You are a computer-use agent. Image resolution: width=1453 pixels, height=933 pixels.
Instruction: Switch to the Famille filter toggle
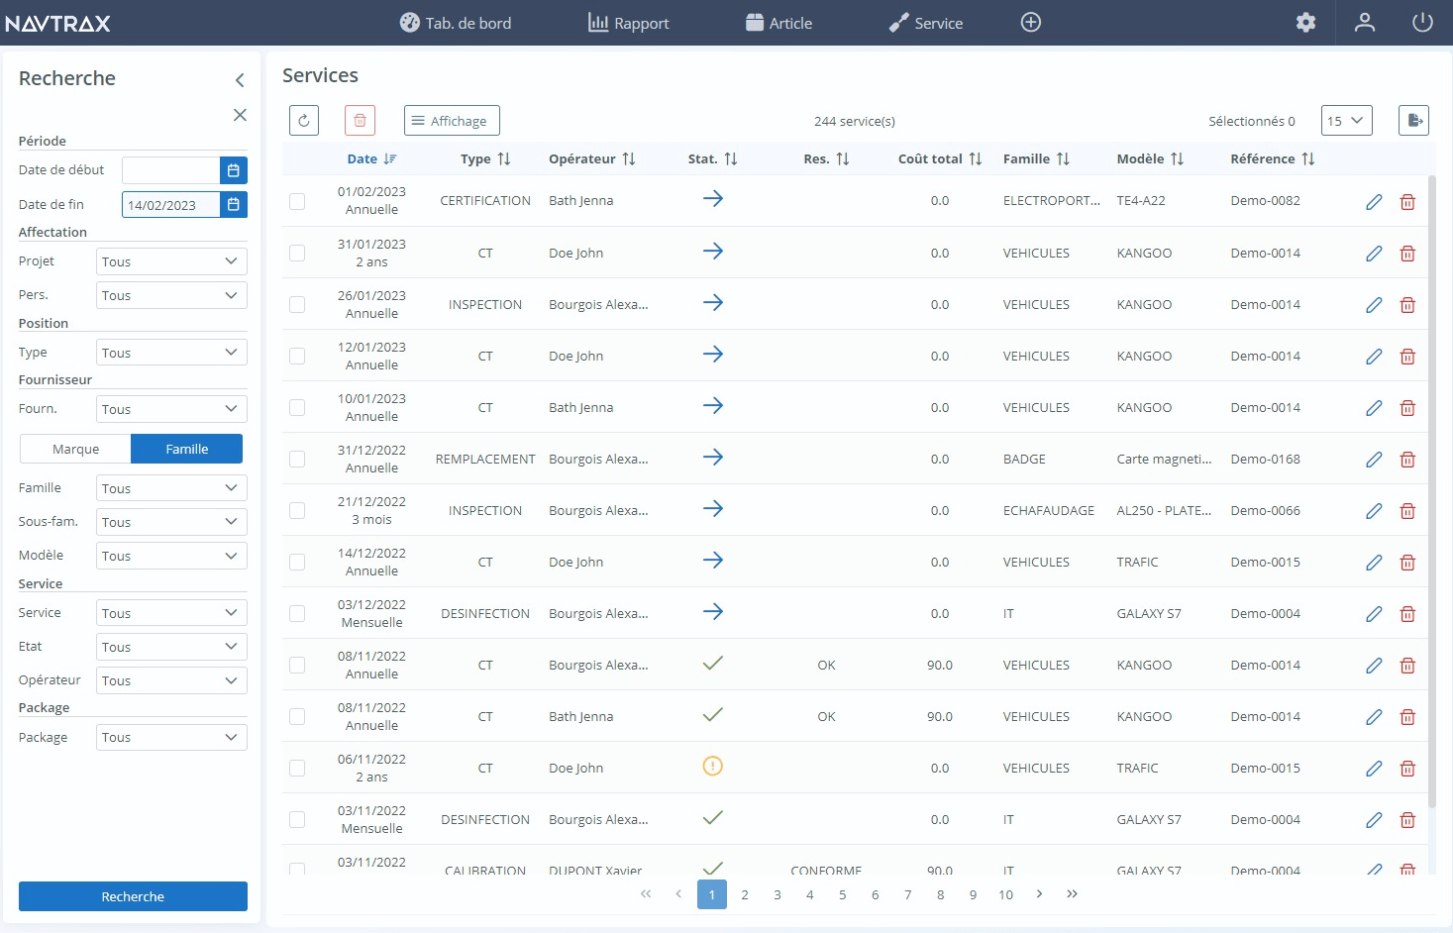tap(187, 448)
